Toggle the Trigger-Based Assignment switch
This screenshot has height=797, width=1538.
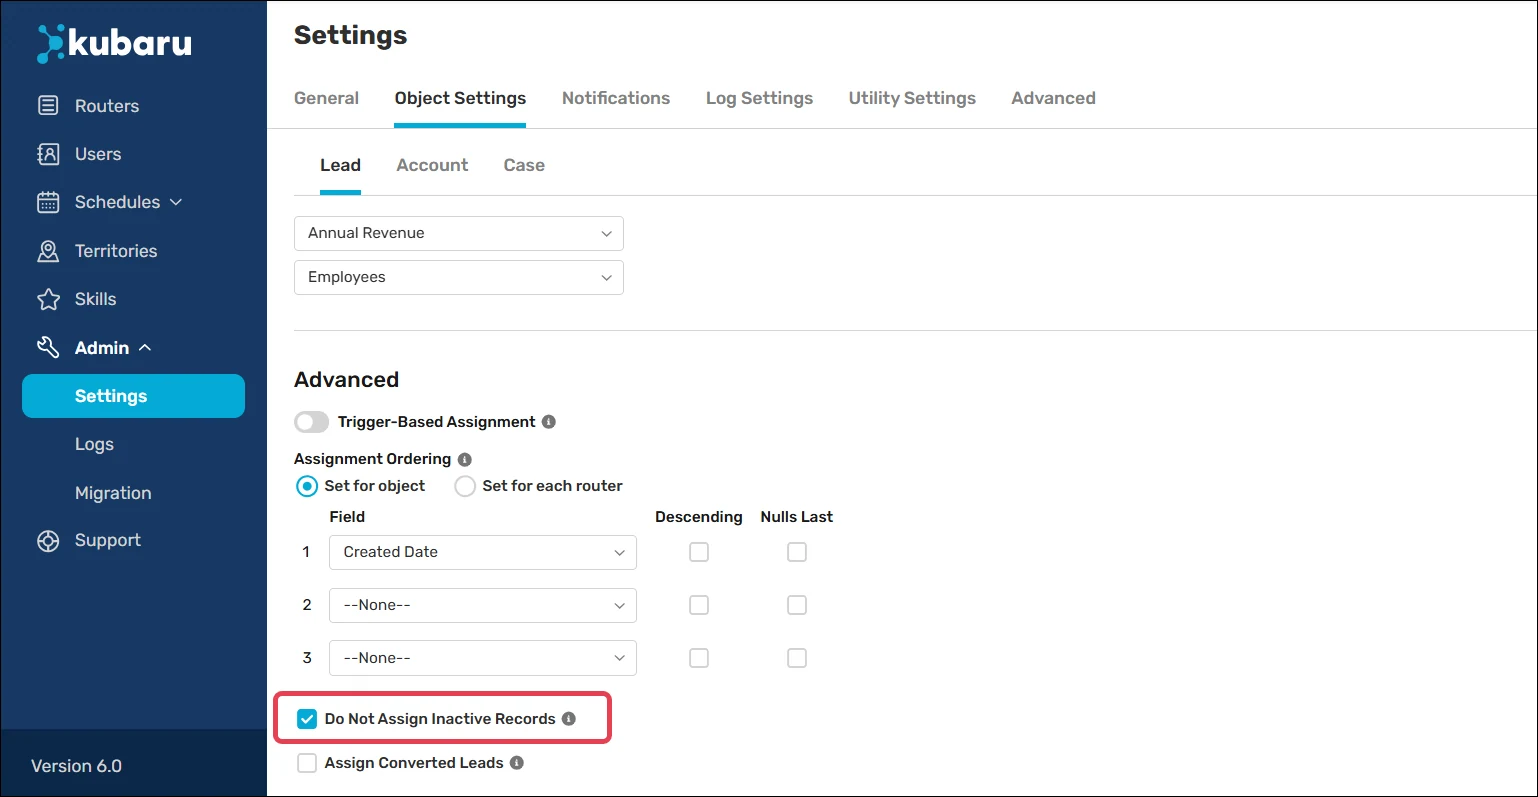311,422
